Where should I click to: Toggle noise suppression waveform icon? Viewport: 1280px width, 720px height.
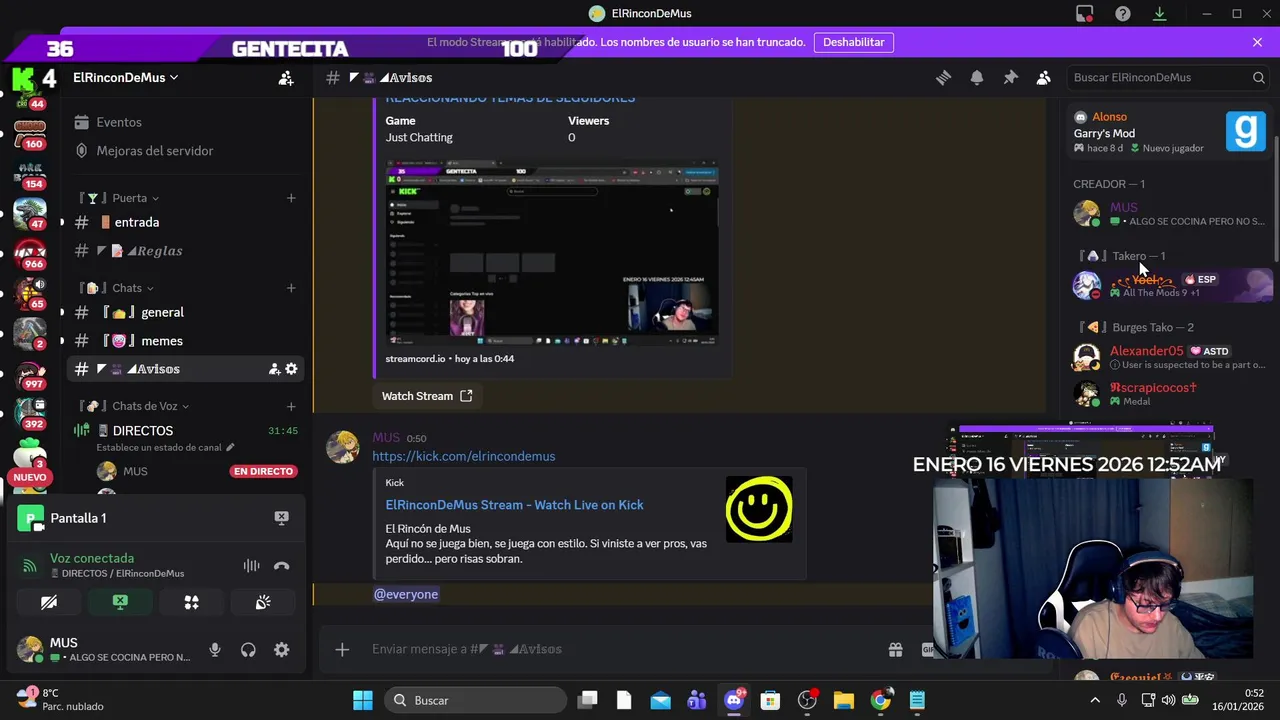(x=251, y=565)
